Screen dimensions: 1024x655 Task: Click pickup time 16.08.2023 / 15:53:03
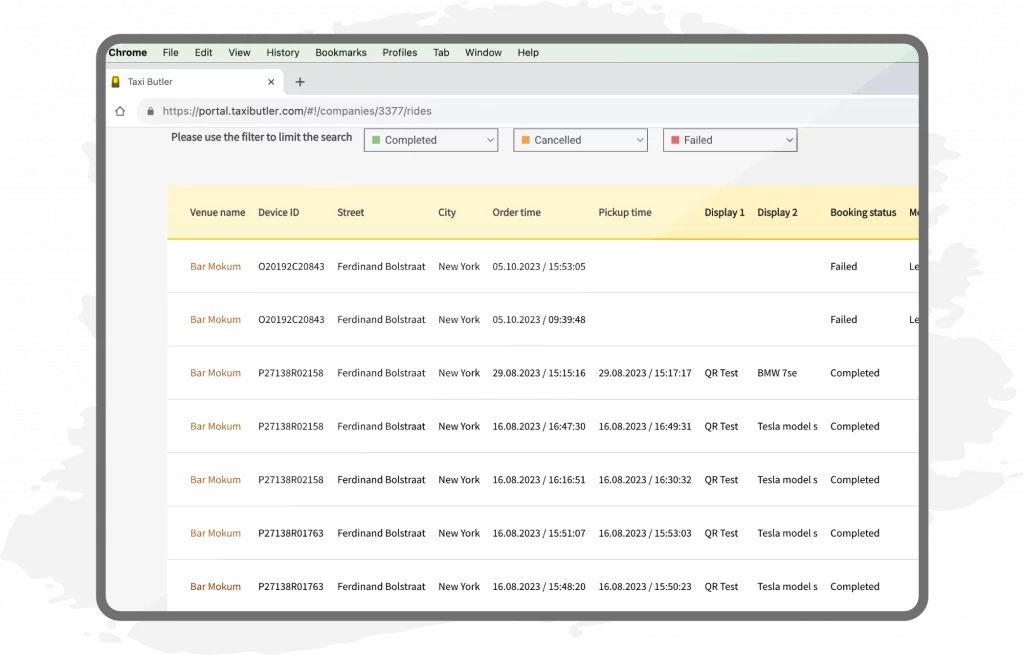[645, 533]
